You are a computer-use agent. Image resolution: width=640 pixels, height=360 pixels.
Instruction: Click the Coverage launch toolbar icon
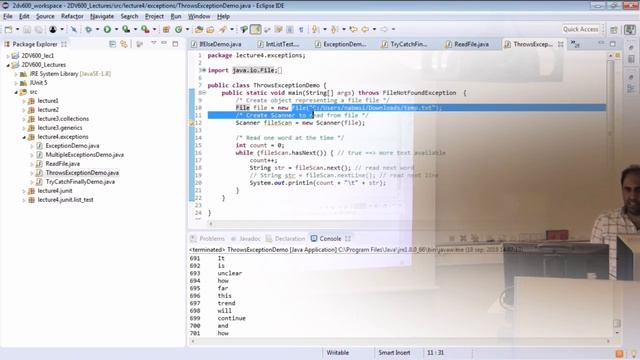click(x=126, y=29)
